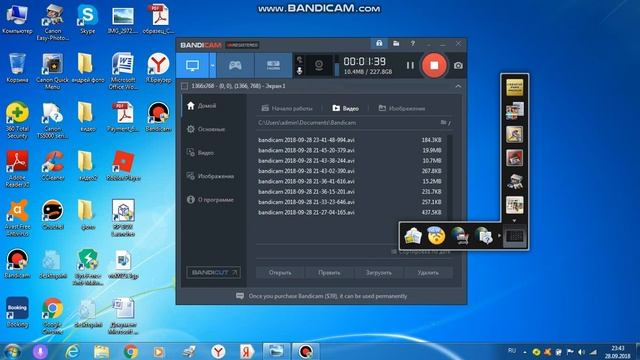Open О программе in Bandicam sidebar
Viewport: 640px width, 360px height.
210,200
